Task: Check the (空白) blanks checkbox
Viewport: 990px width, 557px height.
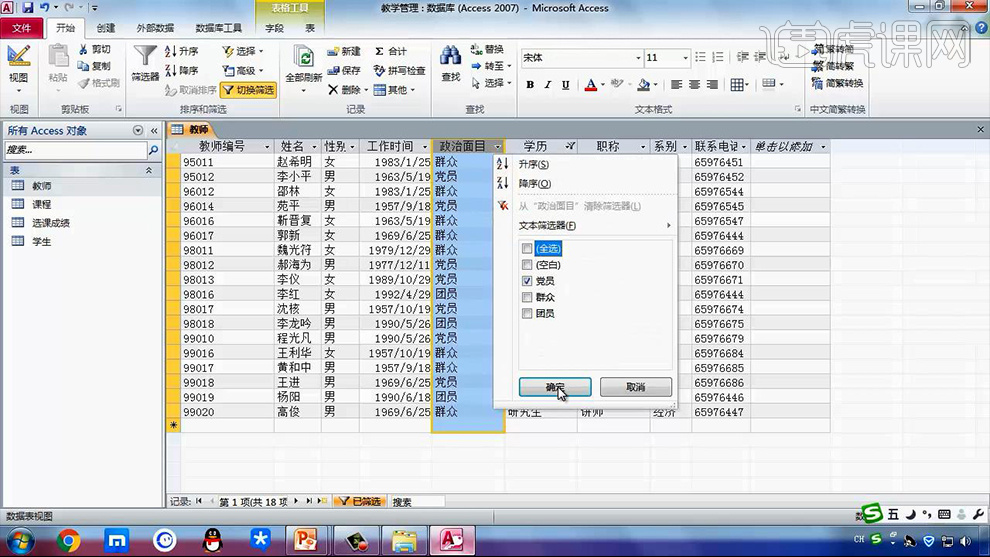Action: click(527, 265)
